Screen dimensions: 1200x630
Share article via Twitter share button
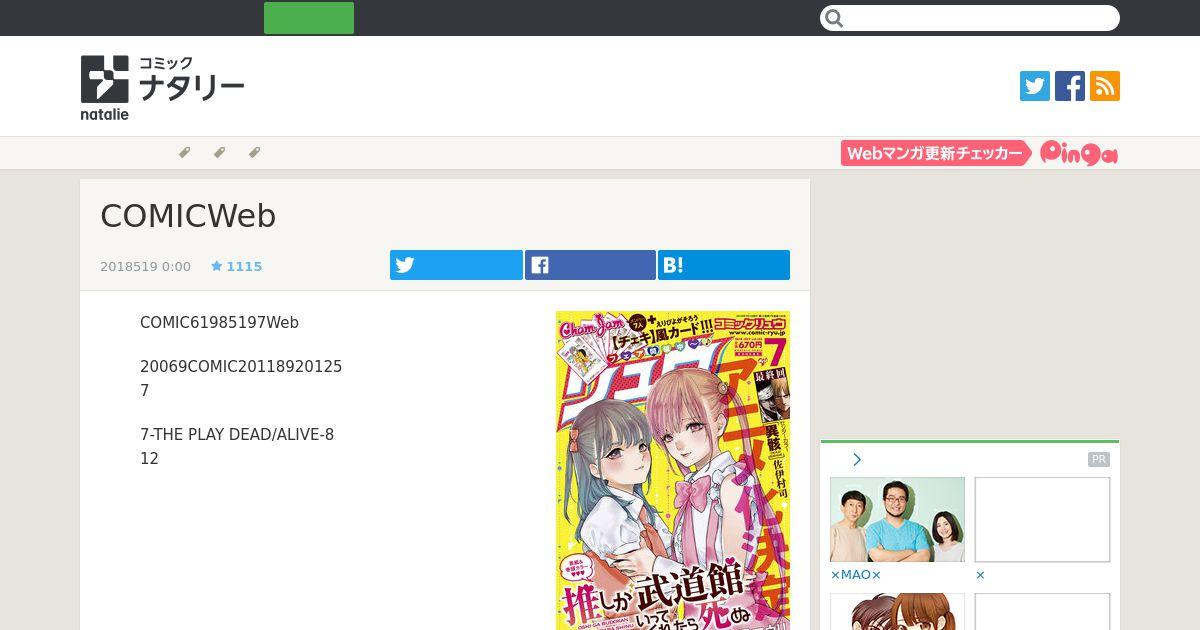(x=456, y=265)
